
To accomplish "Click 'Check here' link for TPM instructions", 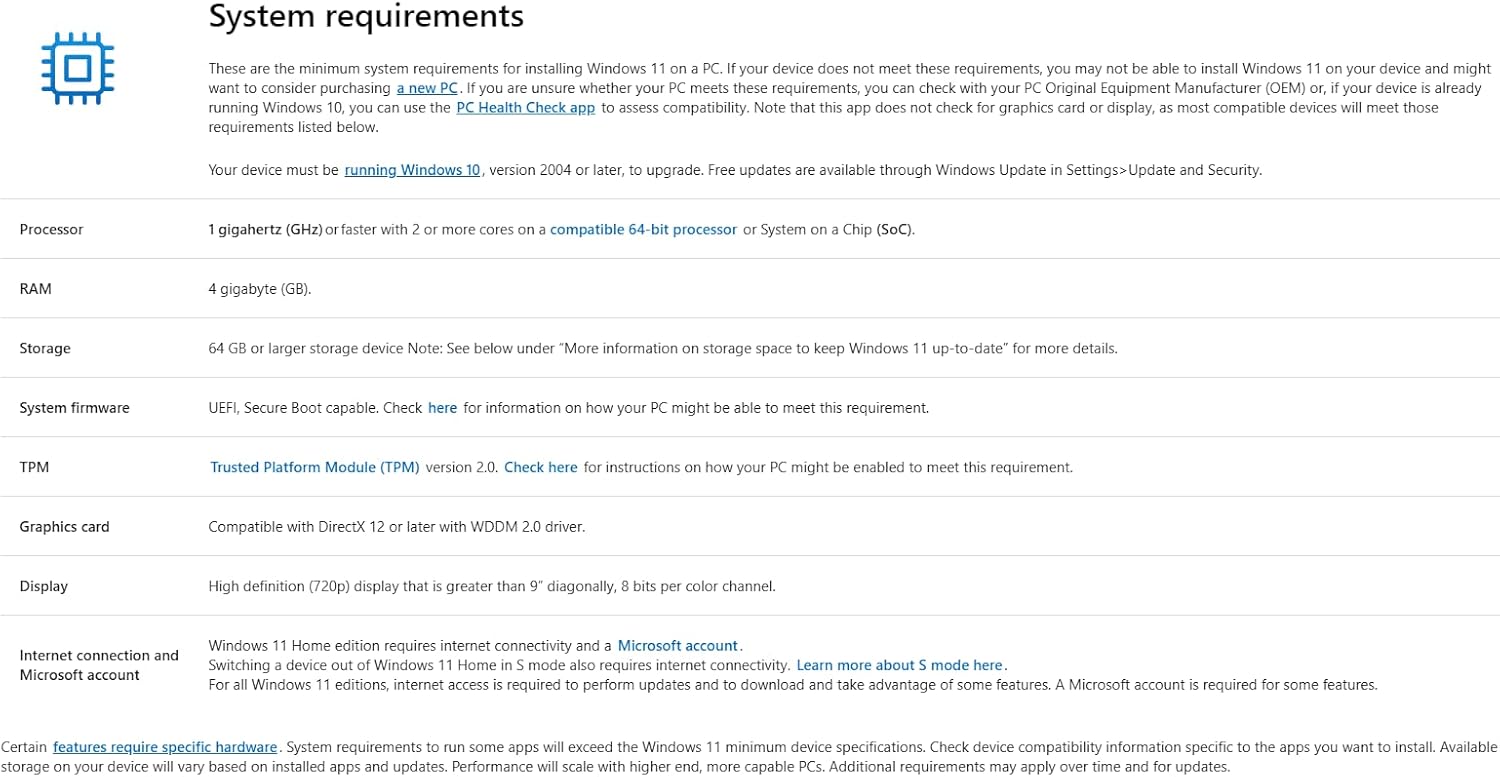I will 540,467.
